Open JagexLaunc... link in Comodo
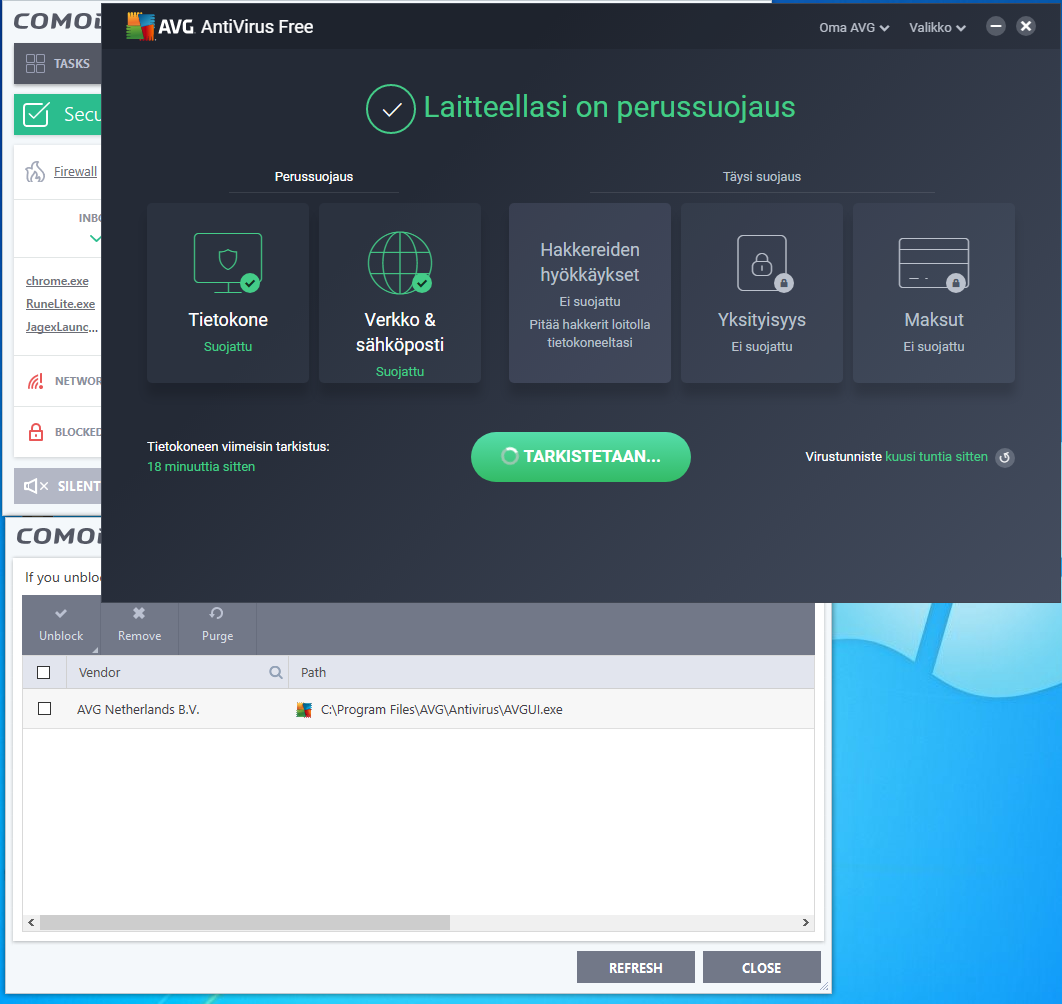Image resolution: width=1062 pixels, height=1004 pixels. tap(62, 327)
